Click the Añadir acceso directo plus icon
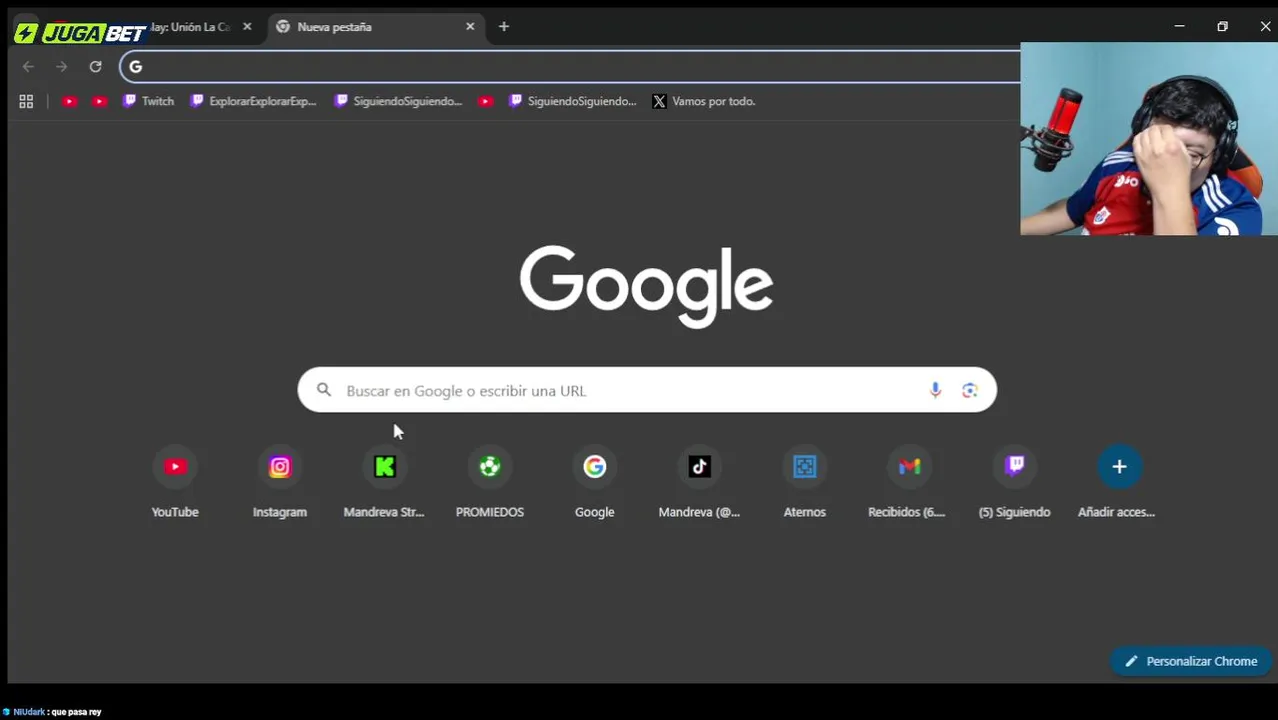This screenshot has height=720, width=1278. pos(1119,467)
